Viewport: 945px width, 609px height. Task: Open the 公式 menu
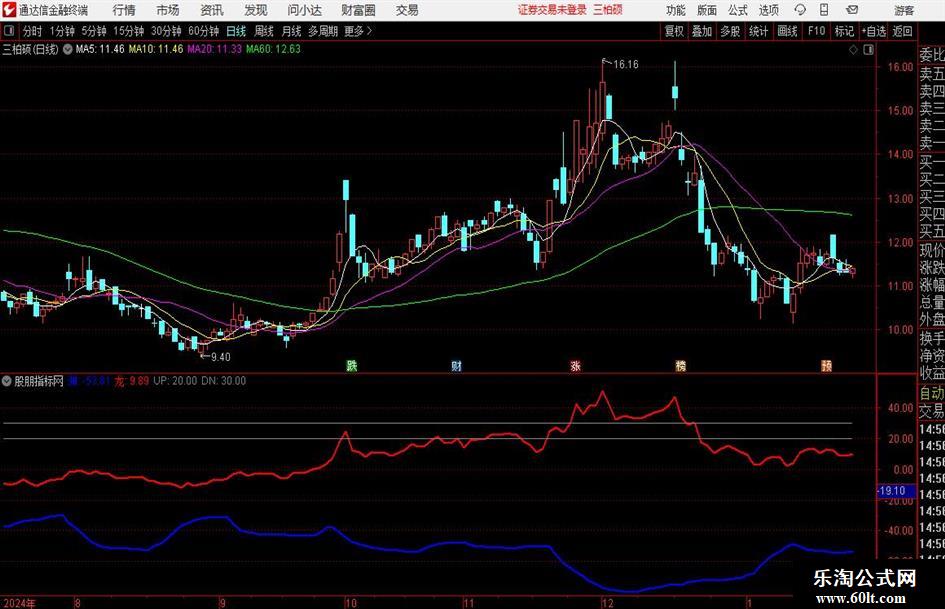pyautogui.click(x=738, y=10)
